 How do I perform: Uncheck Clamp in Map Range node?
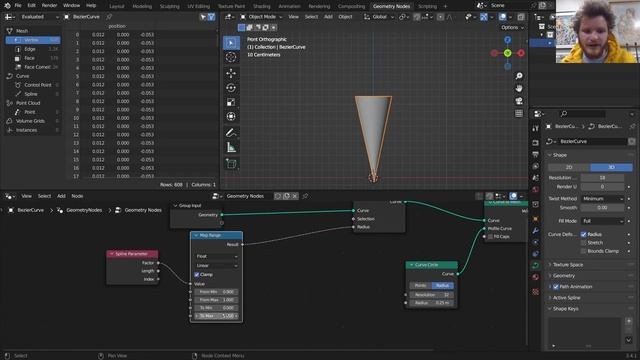(x=197, y=275)
